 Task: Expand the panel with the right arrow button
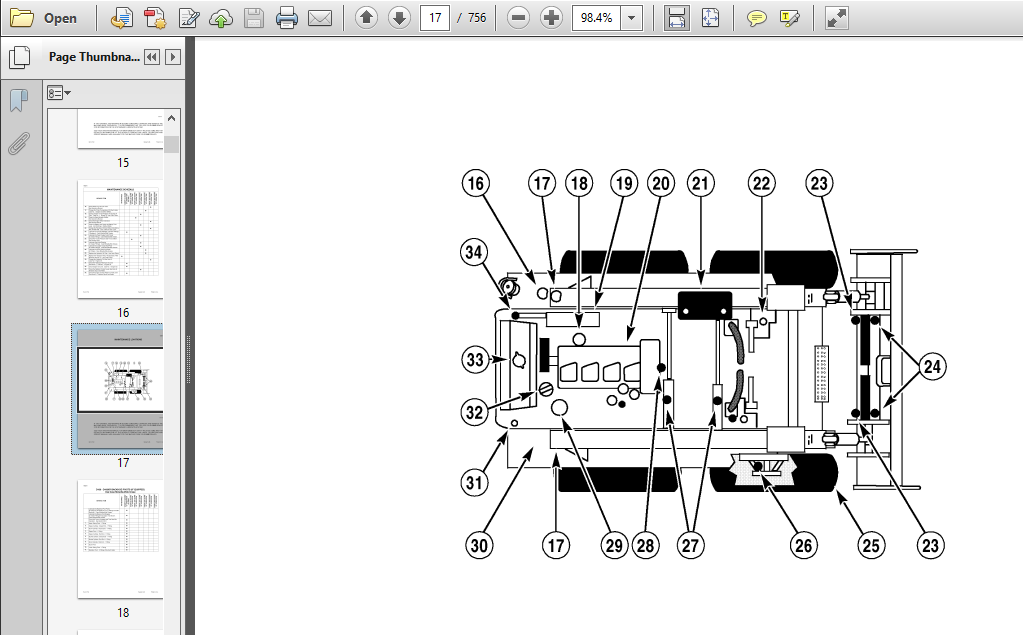(x=173, y=57)
